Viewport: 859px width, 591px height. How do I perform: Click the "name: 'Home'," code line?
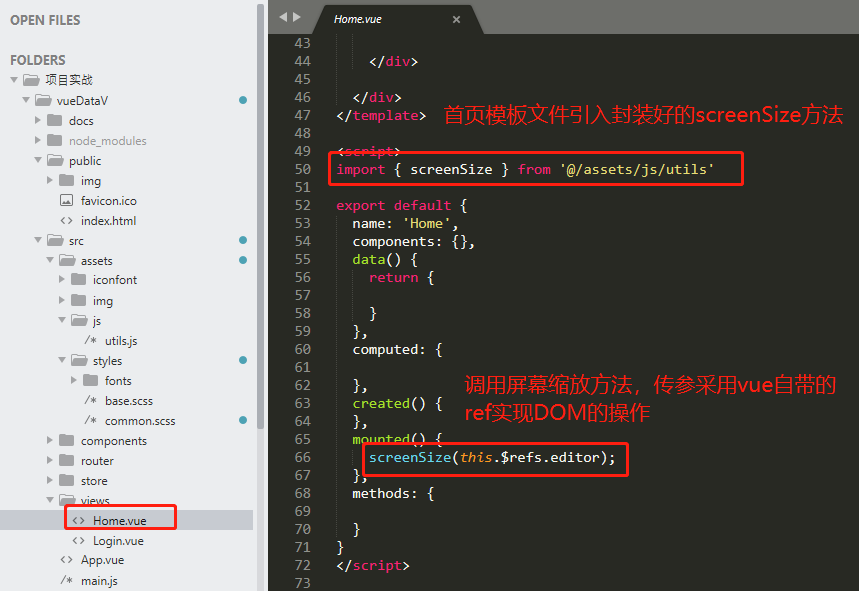pos(405,223)
